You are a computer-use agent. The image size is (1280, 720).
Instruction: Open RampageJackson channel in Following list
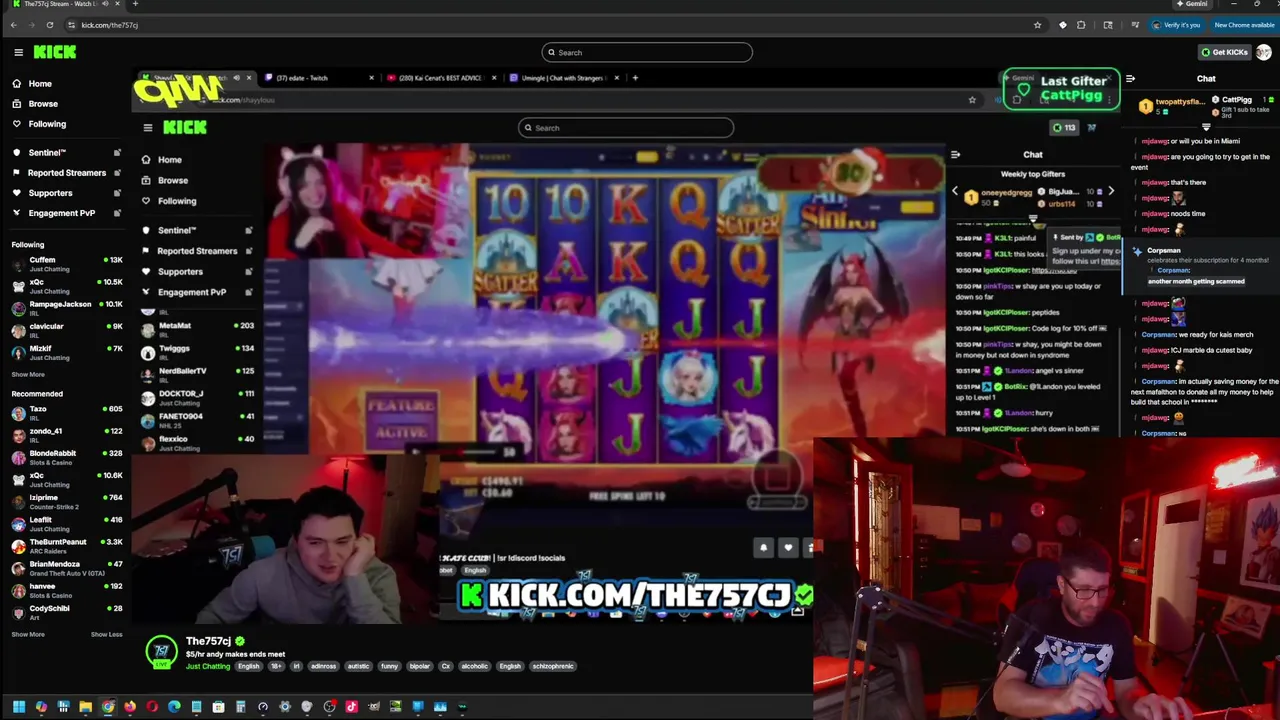click(x=66, y=308)
